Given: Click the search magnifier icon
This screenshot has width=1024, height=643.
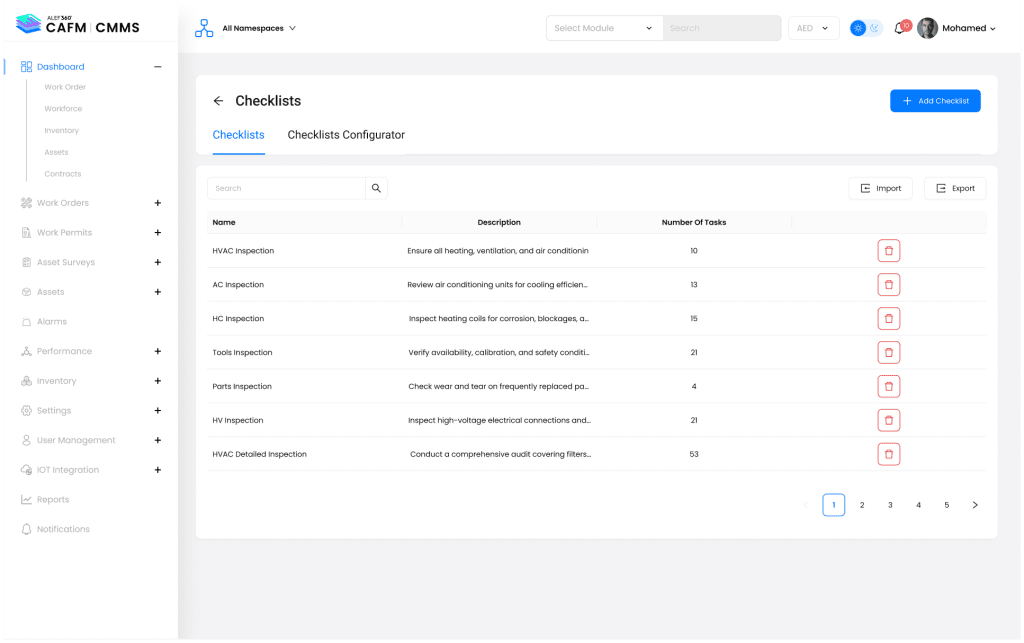Looking at the screenshot, I should (376, 188).
